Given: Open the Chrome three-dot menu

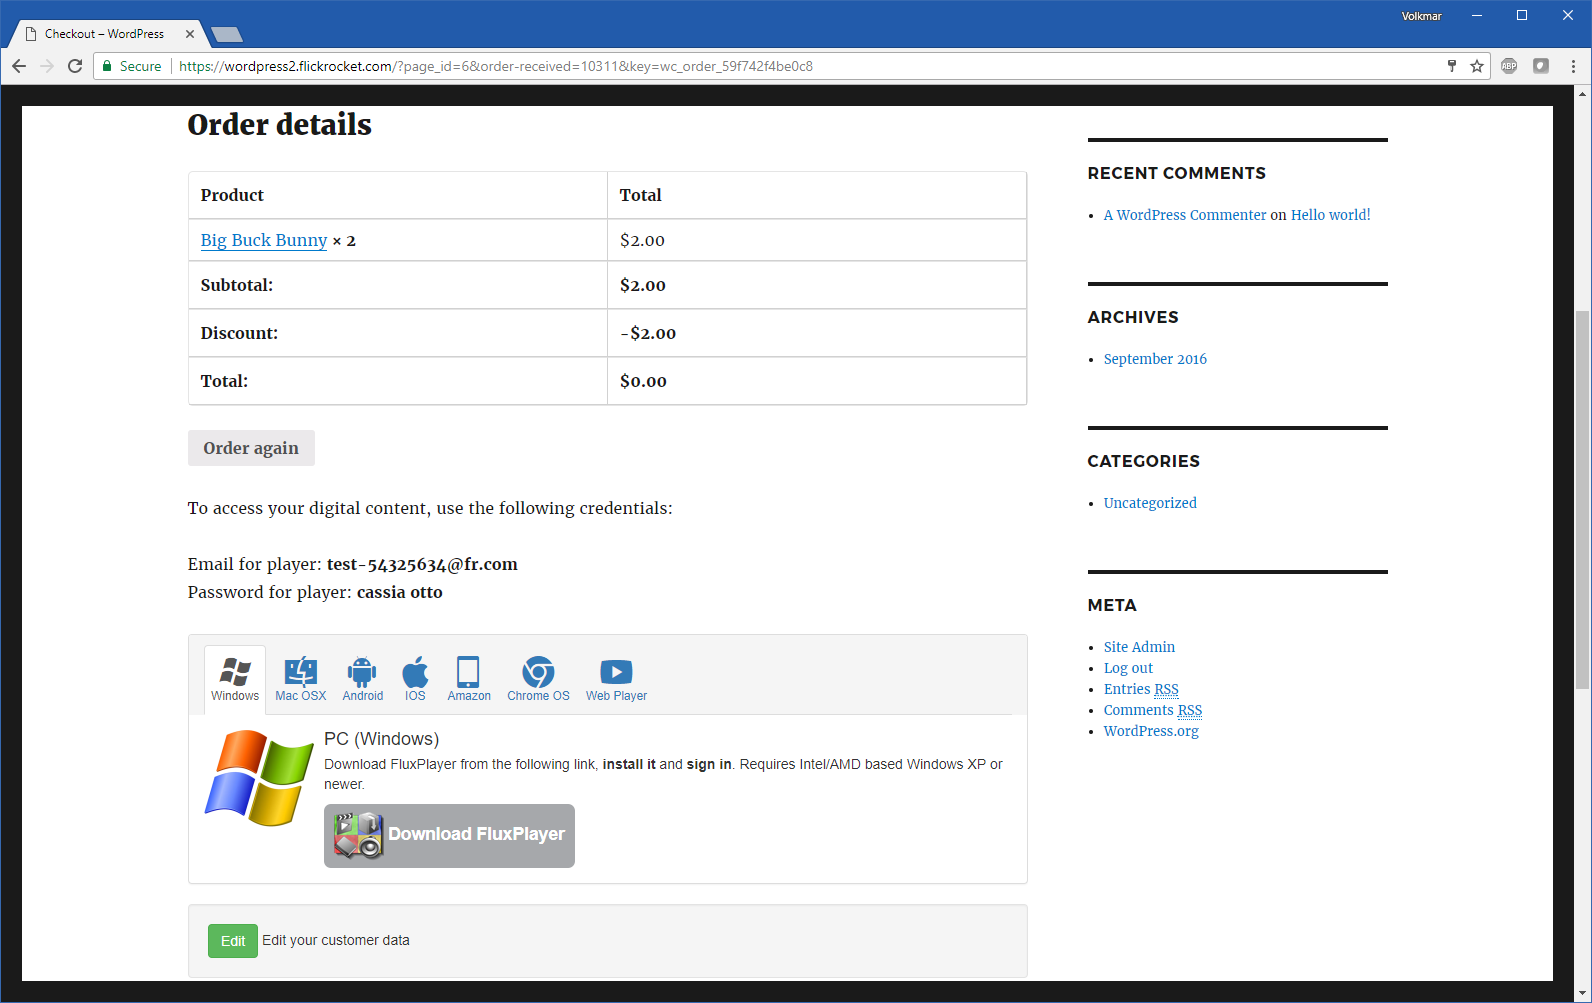Looking at the screenshot, I should (x=1573, y=66).
